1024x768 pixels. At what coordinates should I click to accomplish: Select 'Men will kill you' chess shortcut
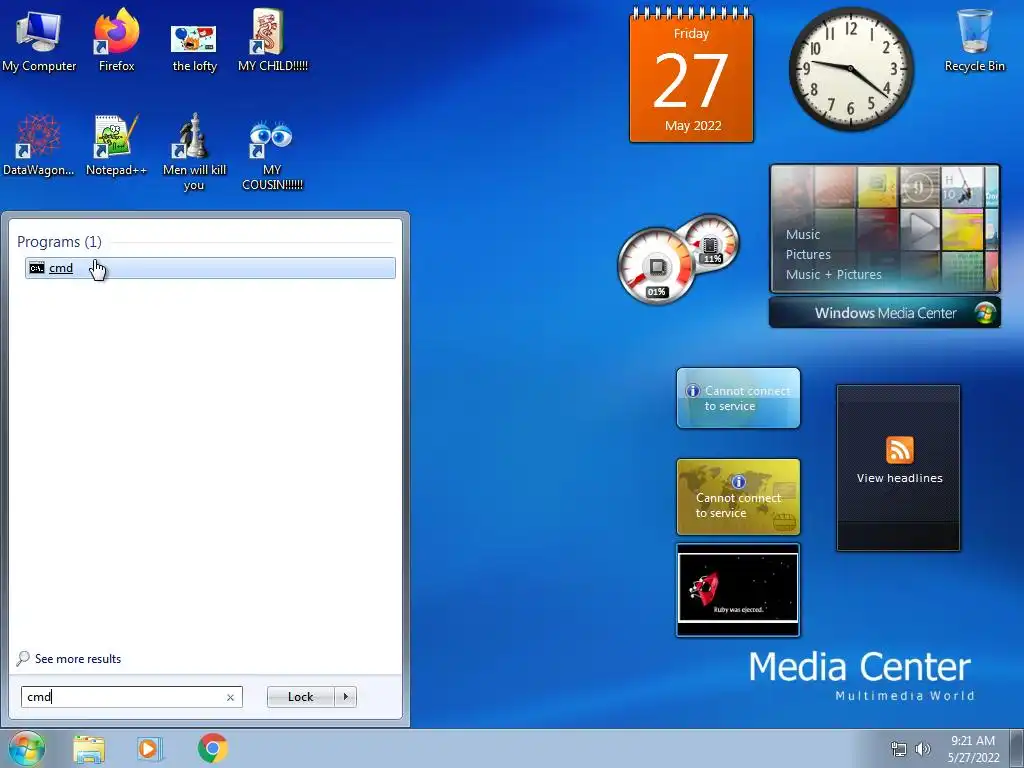(194, 152)
